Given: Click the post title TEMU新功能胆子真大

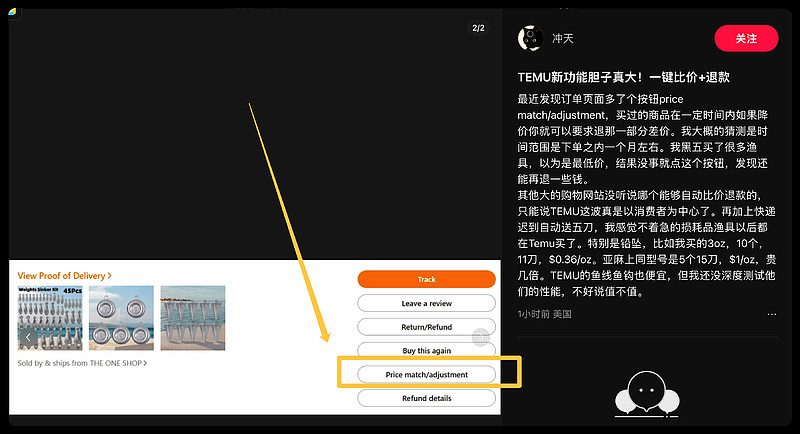Looking at the screenshot, I should click(623, 77).
